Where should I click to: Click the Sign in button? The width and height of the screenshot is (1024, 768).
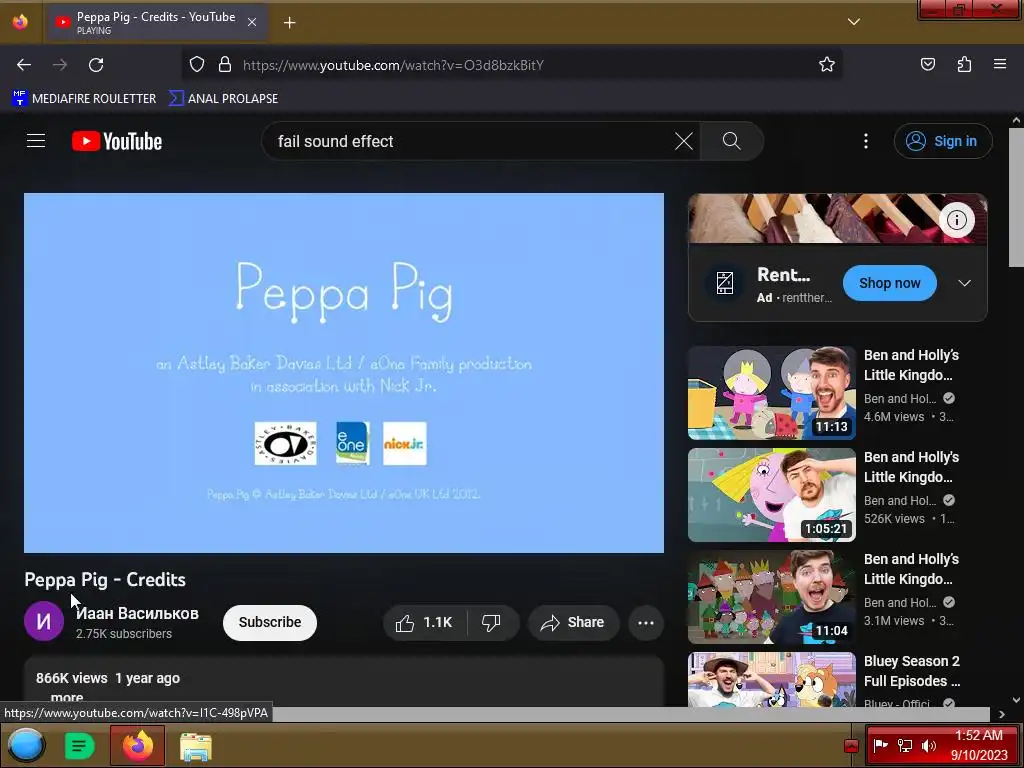(x=943, y=141)
